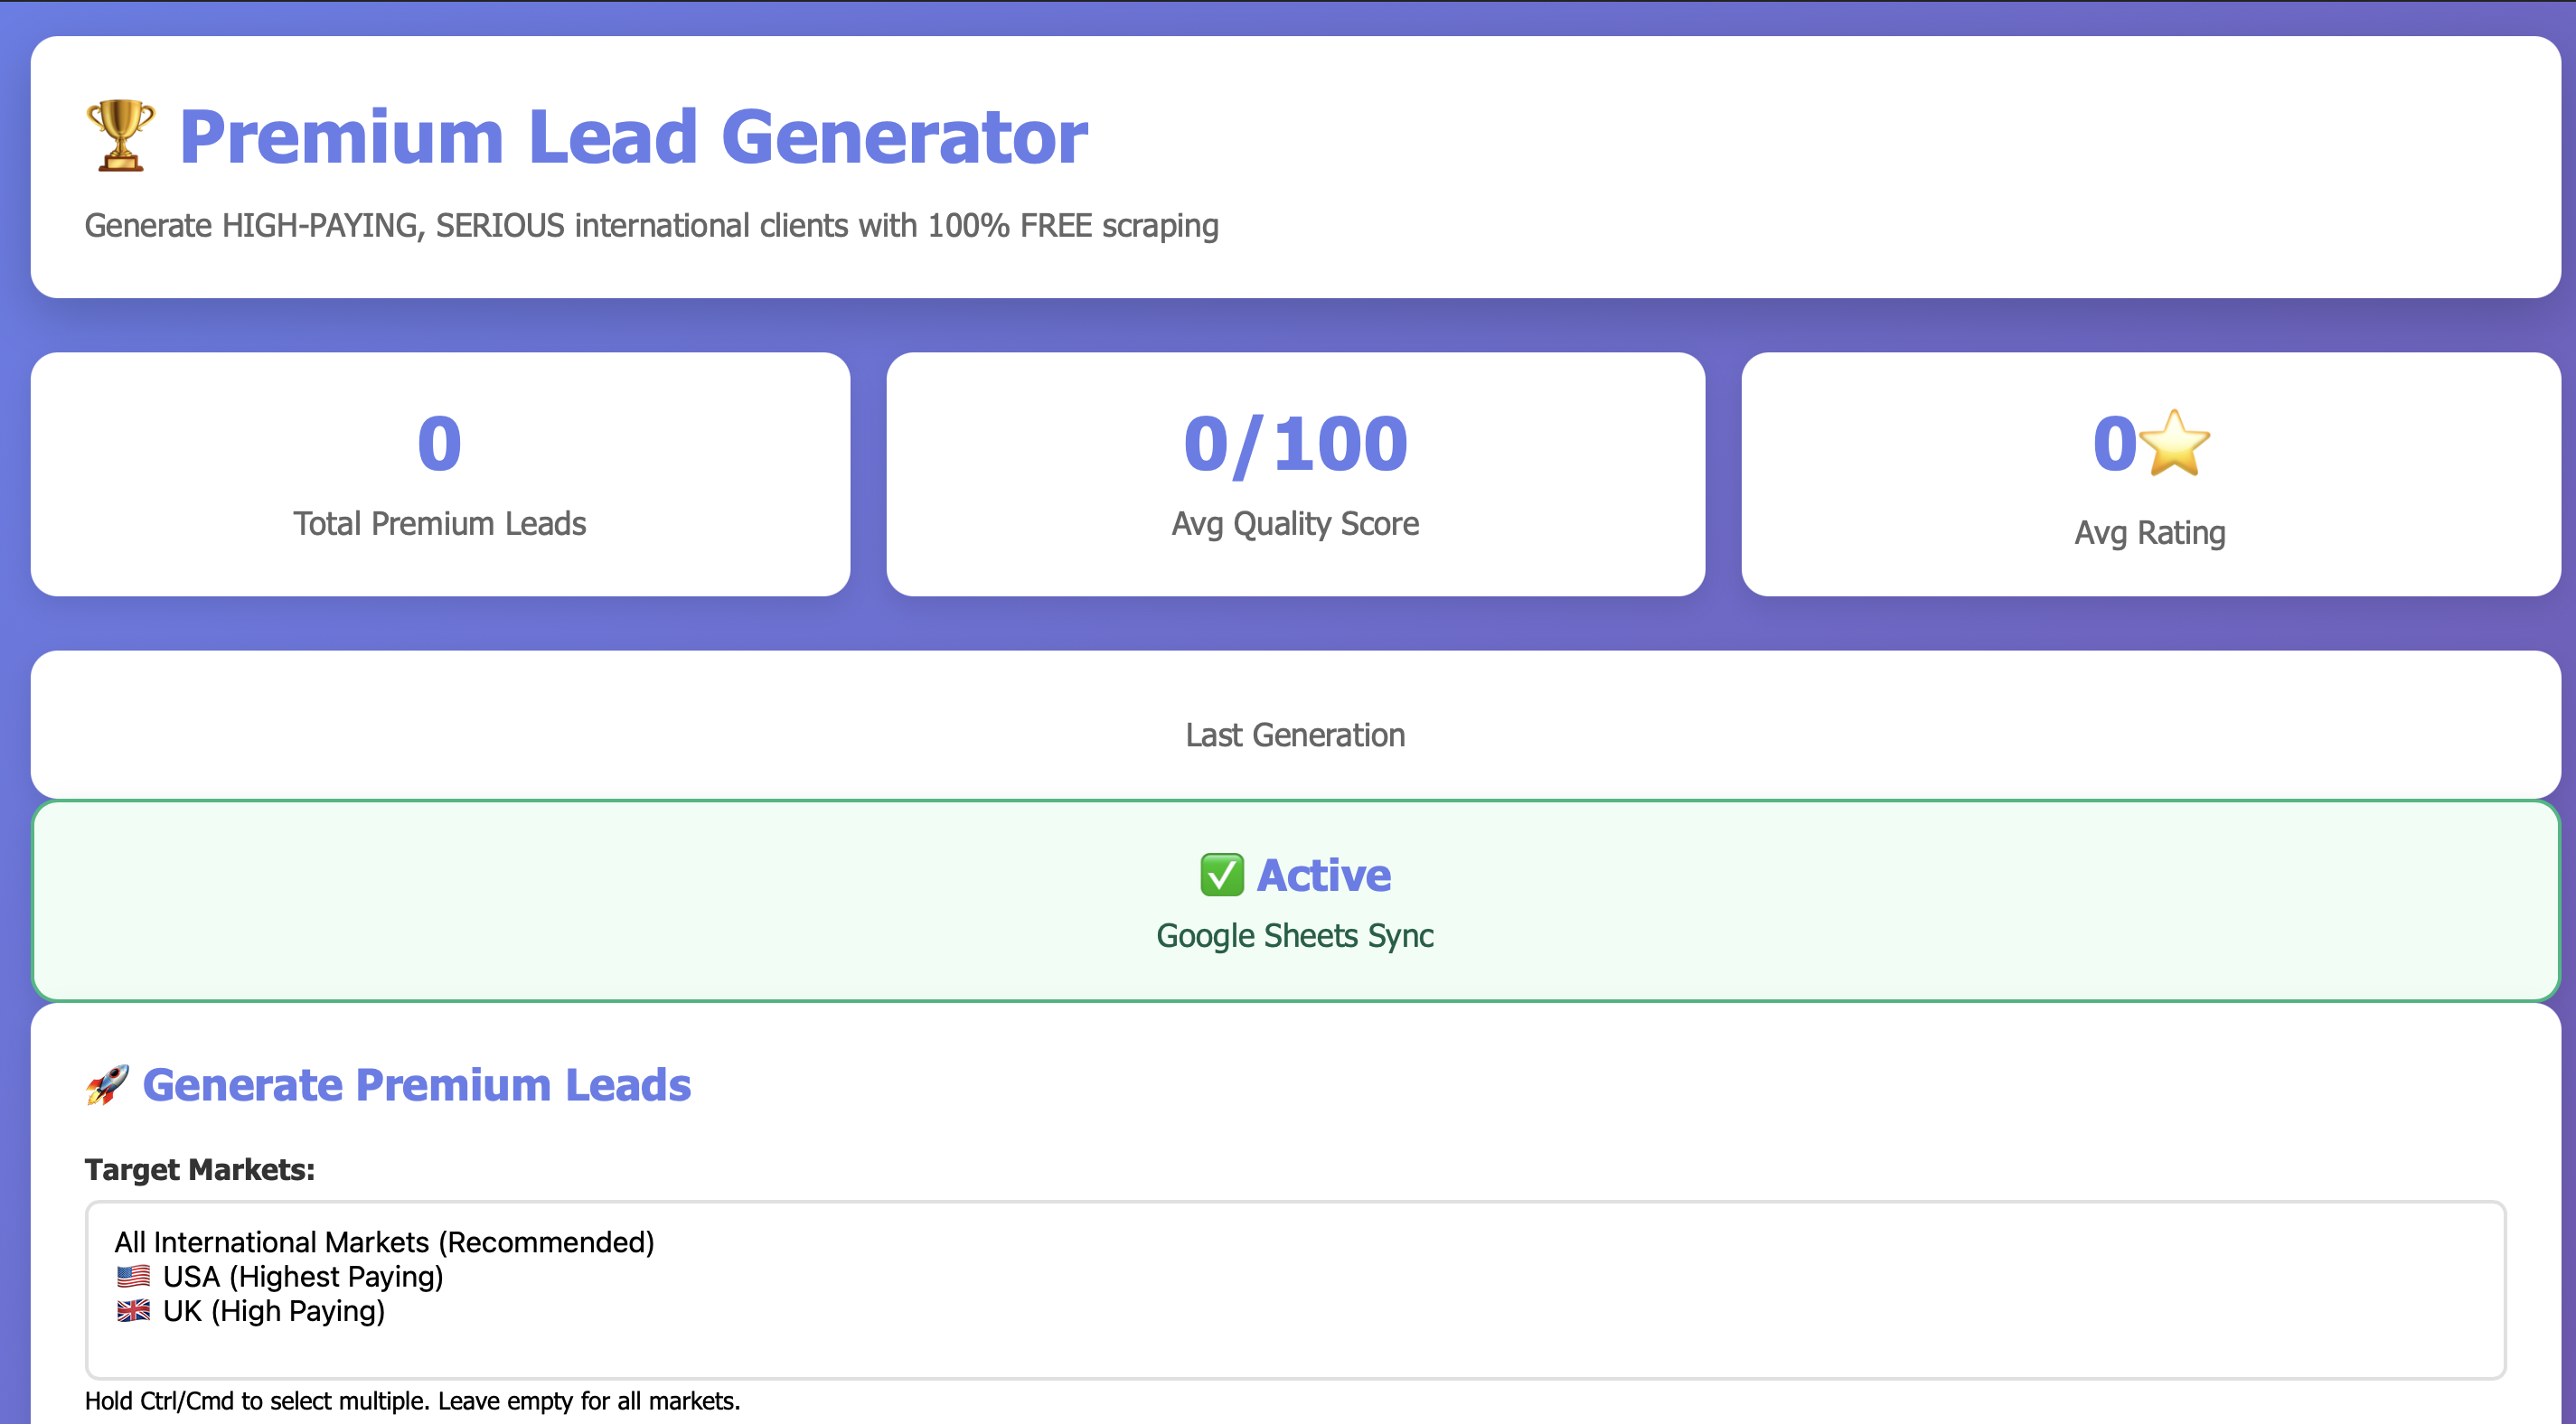Click the green checkmark next to Active
The image size is (2576, 1424).
pyautogui.click(x=1221, y=875)
